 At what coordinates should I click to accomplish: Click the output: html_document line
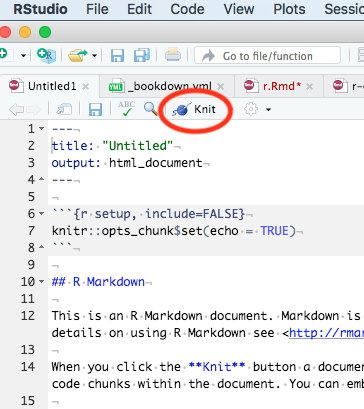click(127, 163)
